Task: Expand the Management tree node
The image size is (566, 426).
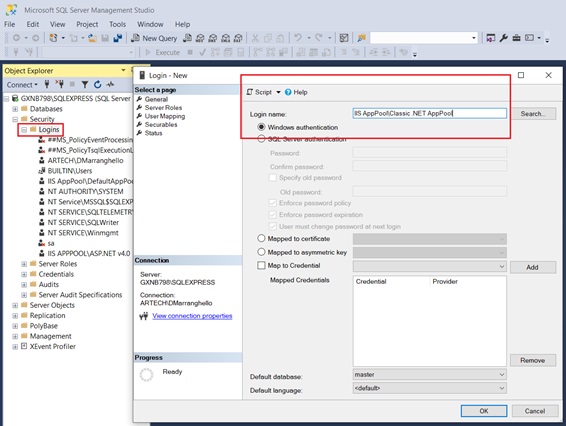Action: point(15,336)
